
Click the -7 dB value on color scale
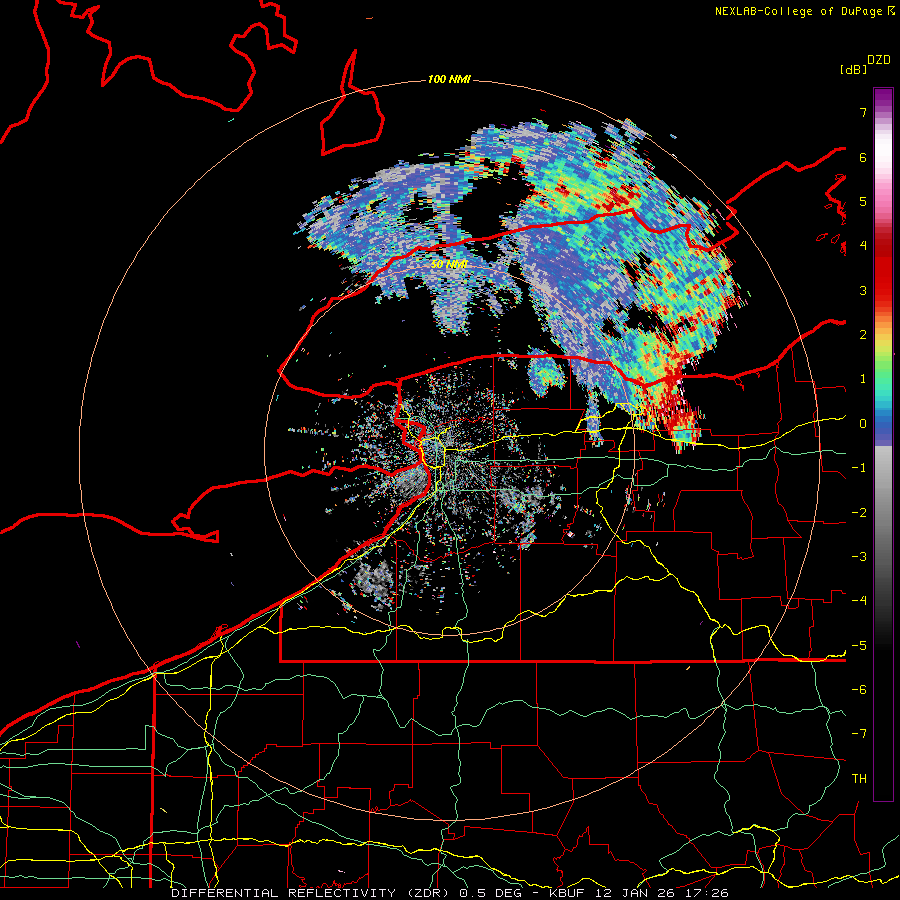(x=859, y=734)
